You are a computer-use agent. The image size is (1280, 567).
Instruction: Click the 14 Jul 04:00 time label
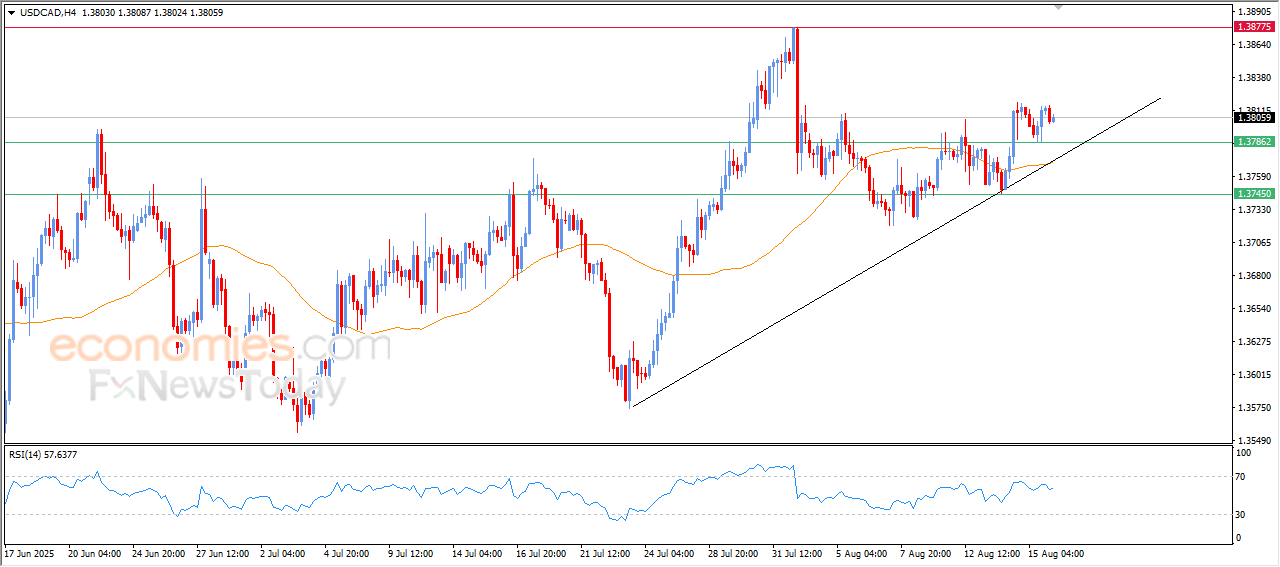pos(476,553)
